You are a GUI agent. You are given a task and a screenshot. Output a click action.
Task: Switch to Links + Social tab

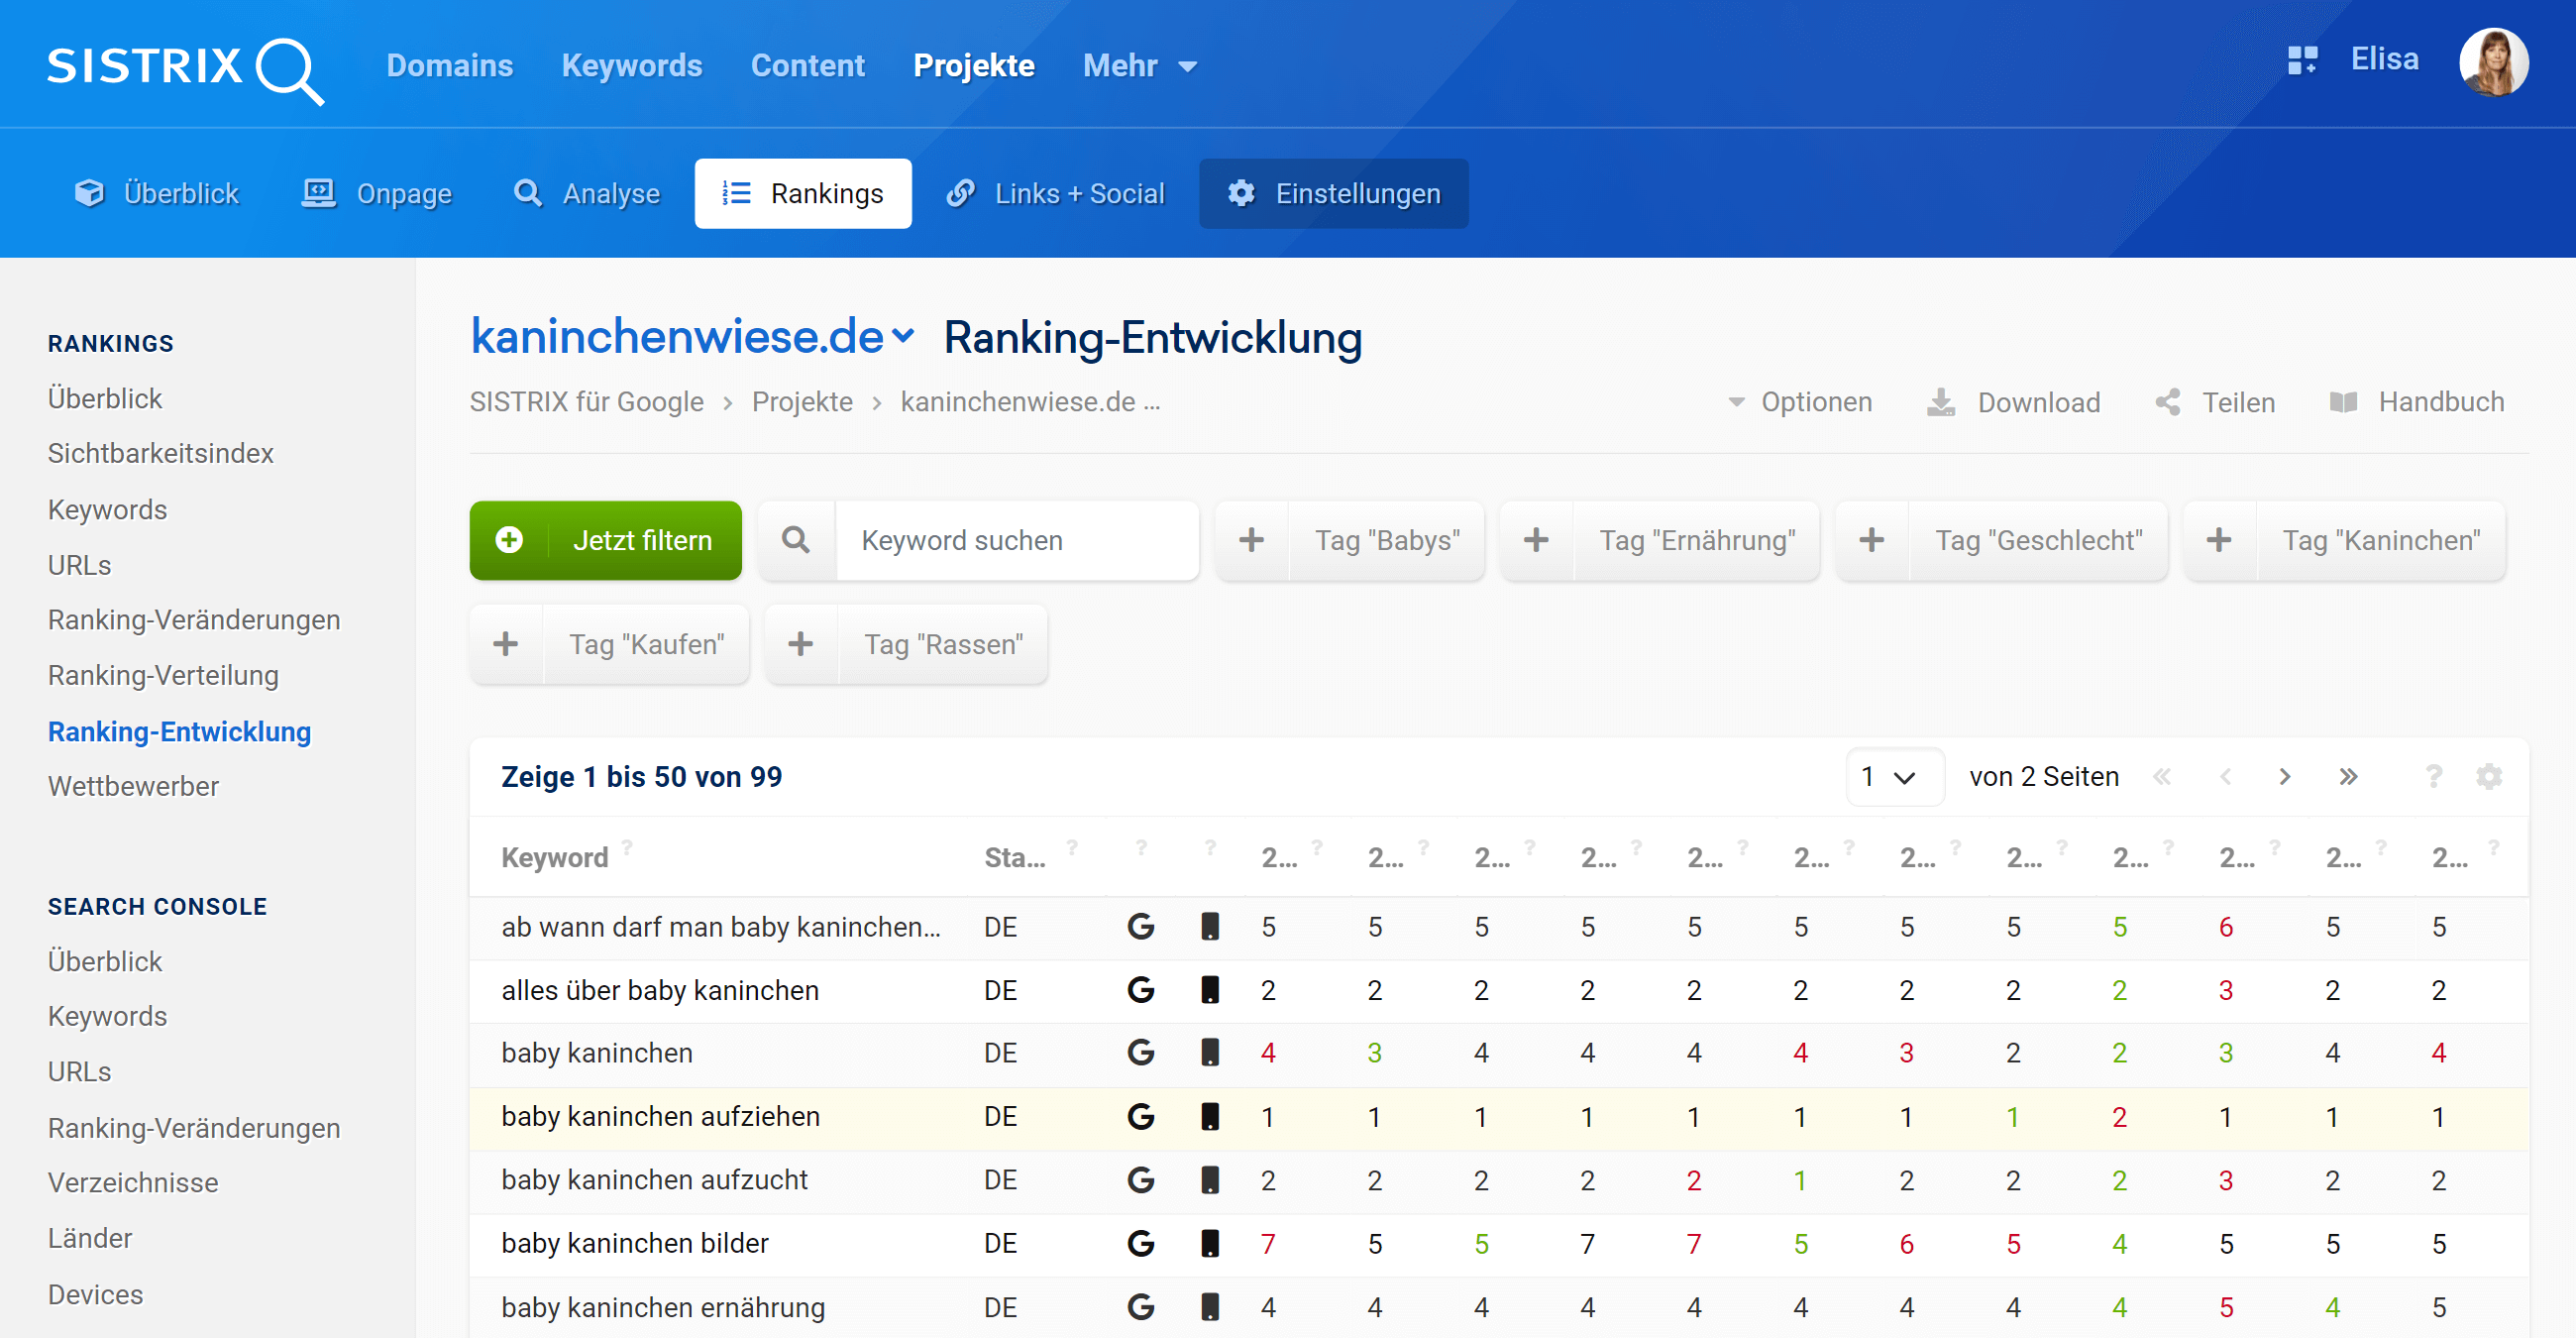[1055, 194]
